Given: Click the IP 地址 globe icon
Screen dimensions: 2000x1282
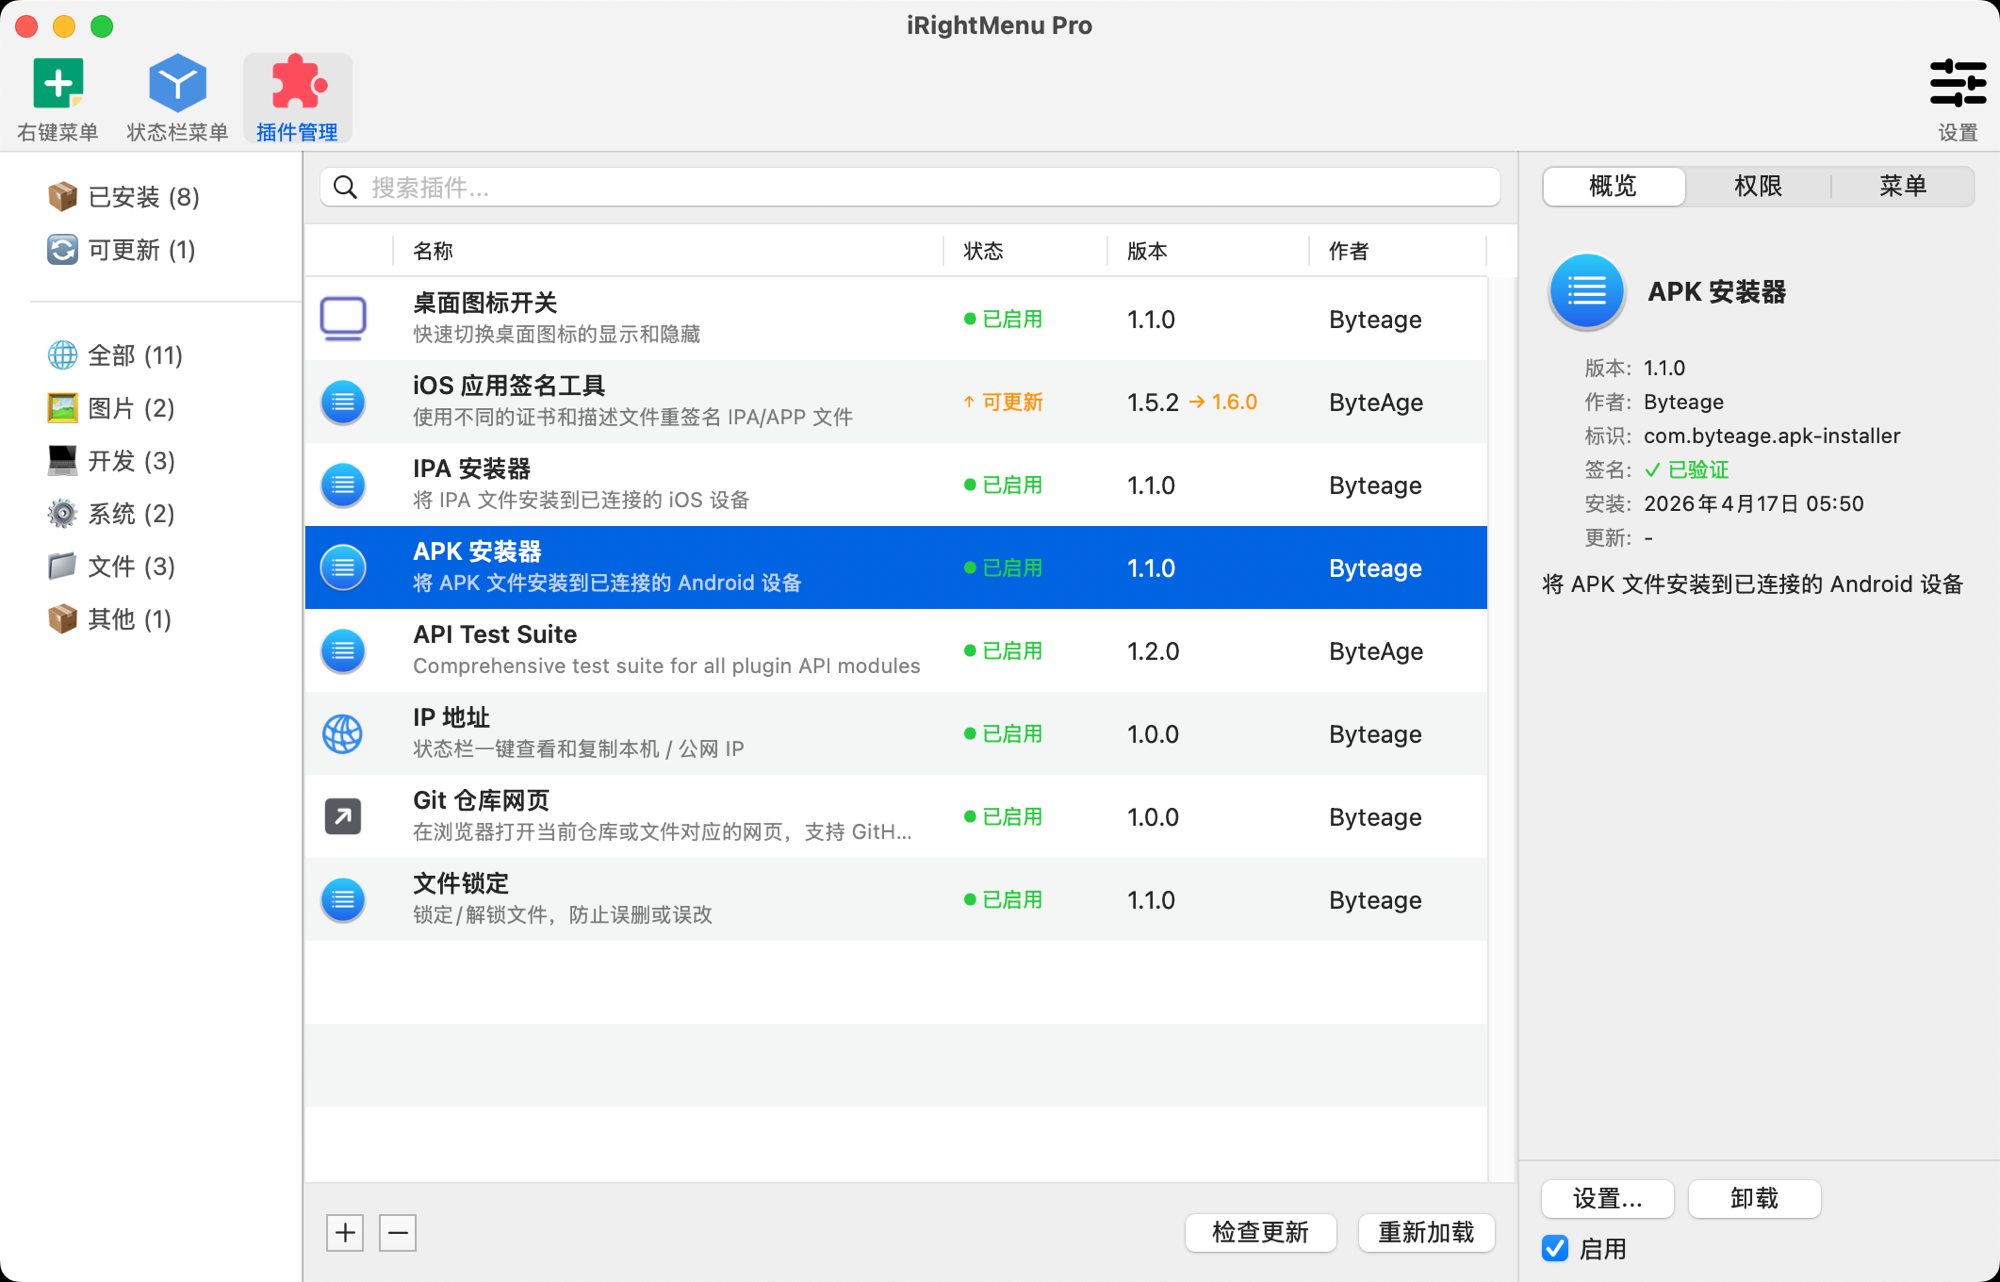Looking at the screenshot, I should point(343,734).
